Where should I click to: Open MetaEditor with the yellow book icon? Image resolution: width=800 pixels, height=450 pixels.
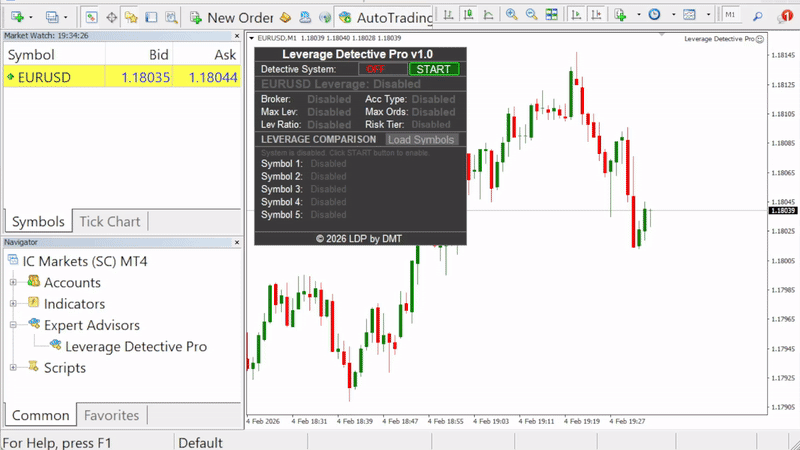click(285, 17)
